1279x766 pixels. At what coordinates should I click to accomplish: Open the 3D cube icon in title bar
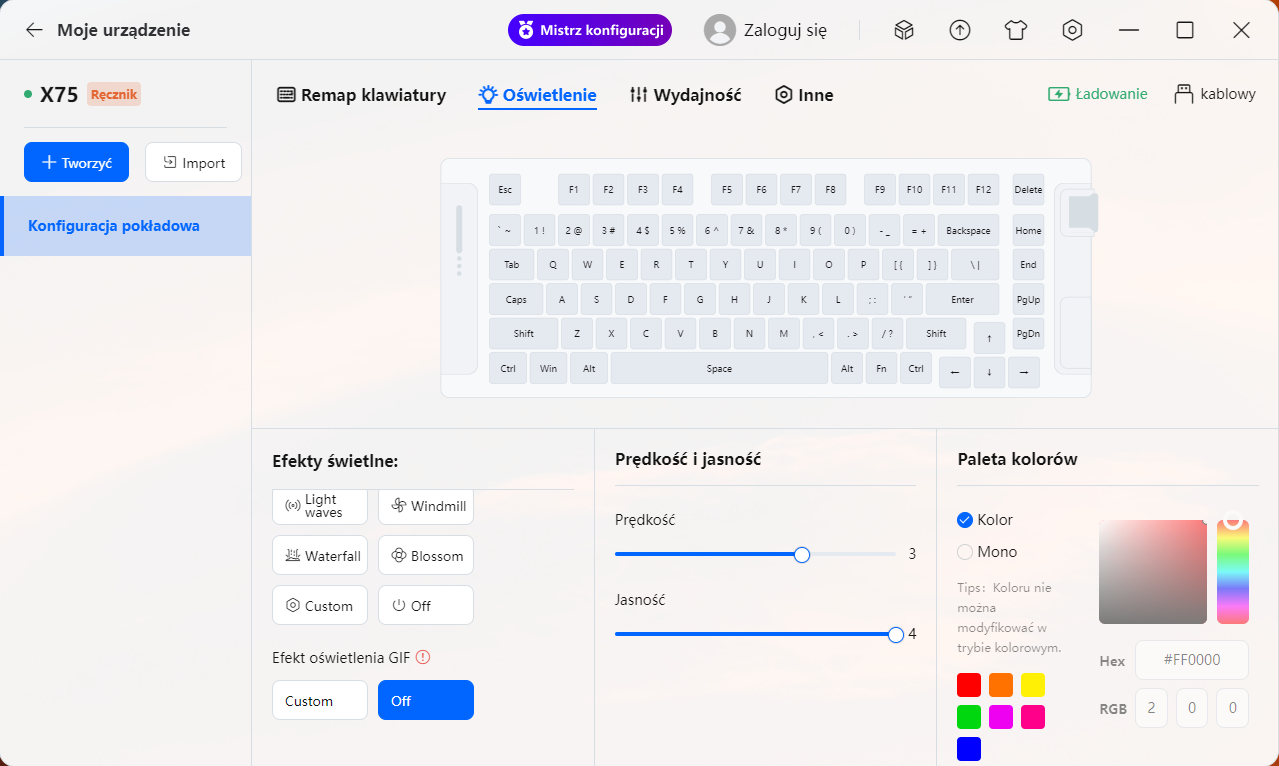point(904,30)
